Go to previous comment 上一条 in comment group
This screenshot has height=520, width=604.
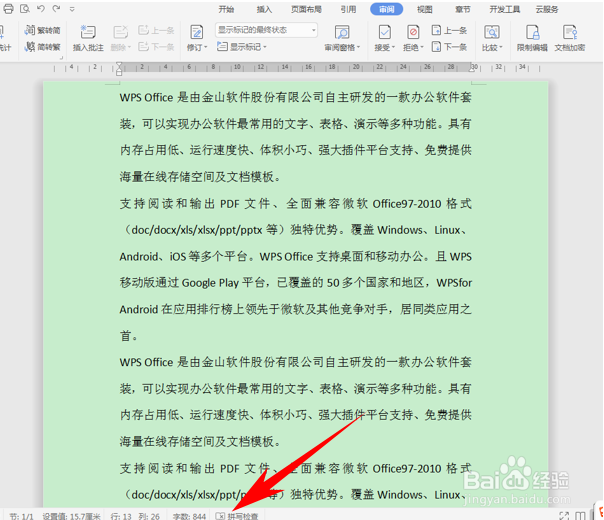click(x=156, y=30)
